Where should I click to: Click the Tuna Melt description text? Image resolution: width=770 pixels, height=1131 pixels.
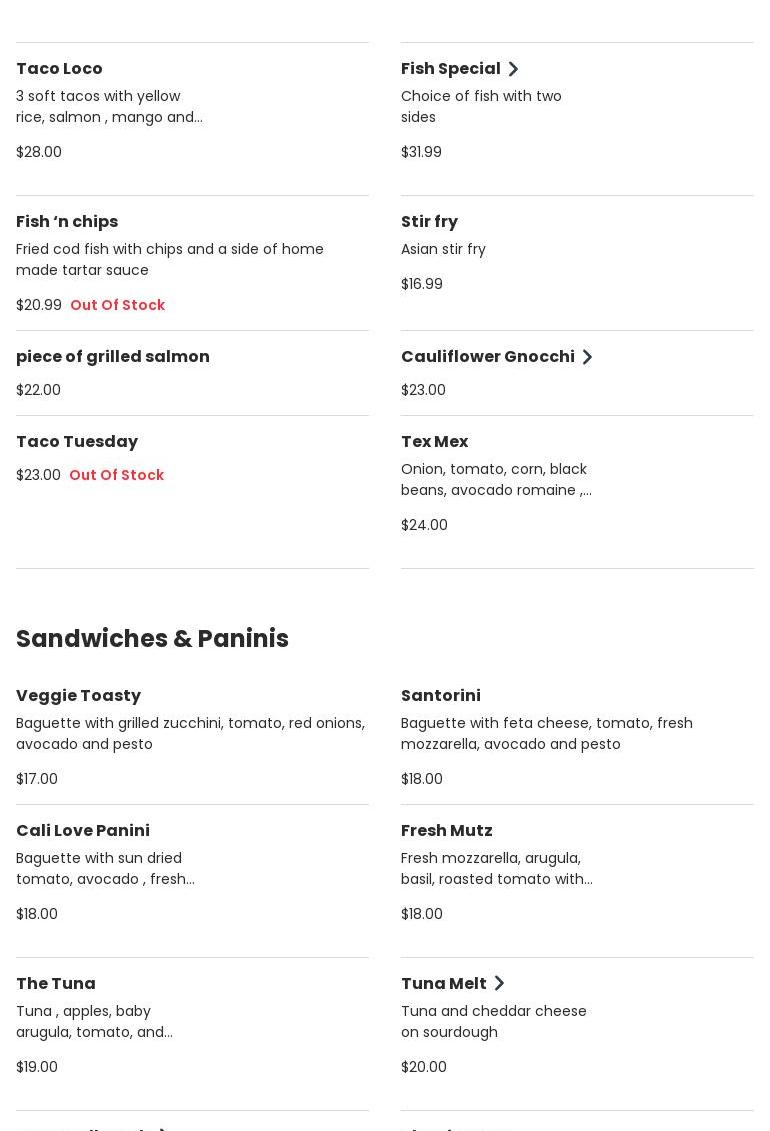pos(493,1021)
